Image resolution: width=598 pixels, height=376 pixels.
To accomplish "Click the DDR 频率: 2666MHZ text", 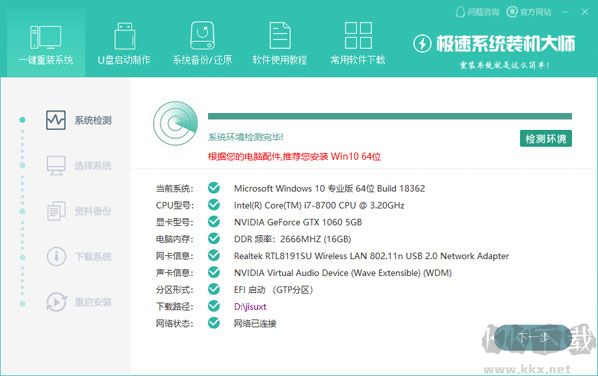I will pos(293,239).
